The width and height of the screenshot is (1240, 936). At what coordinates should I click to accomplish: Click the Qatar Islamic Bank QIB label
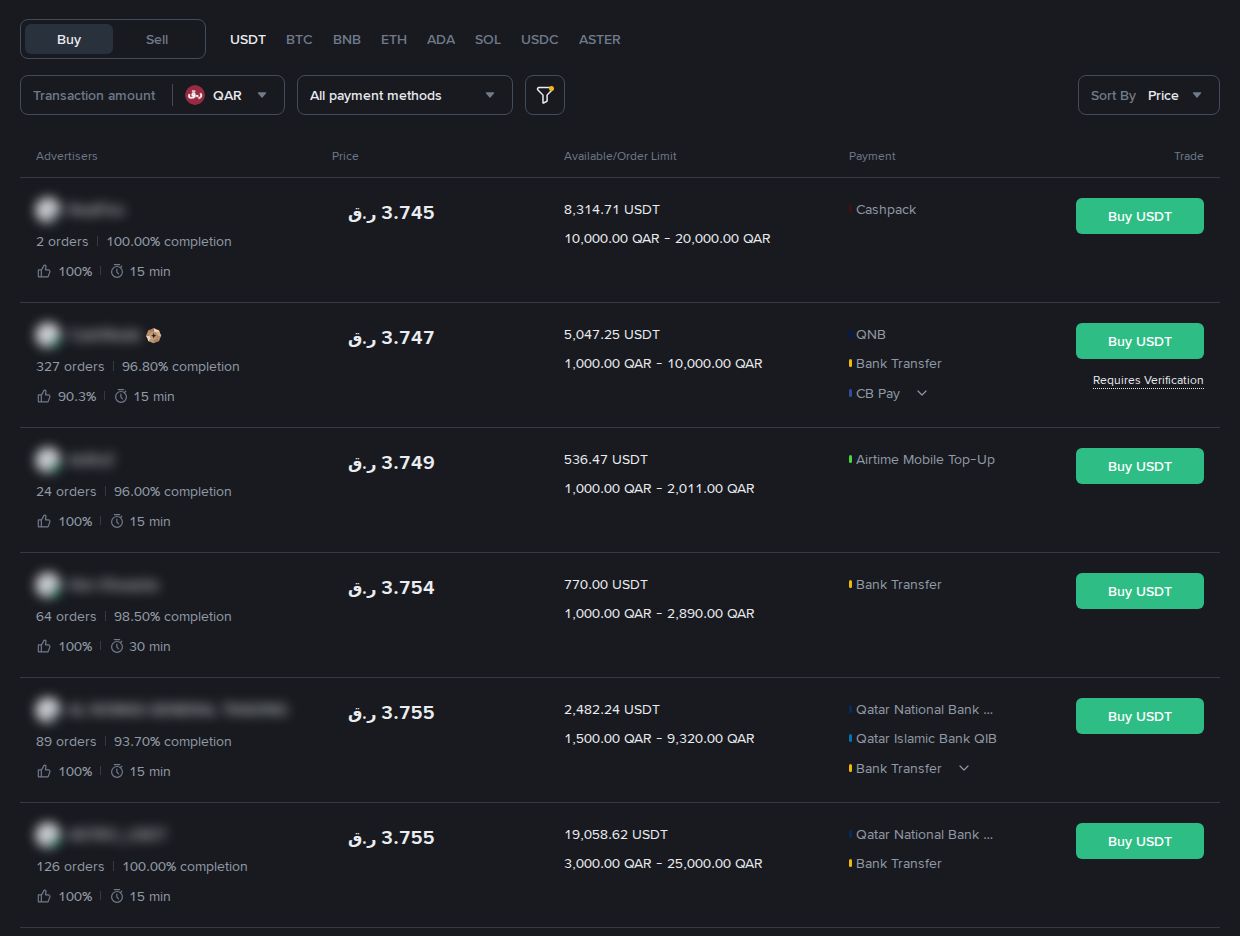926,739
